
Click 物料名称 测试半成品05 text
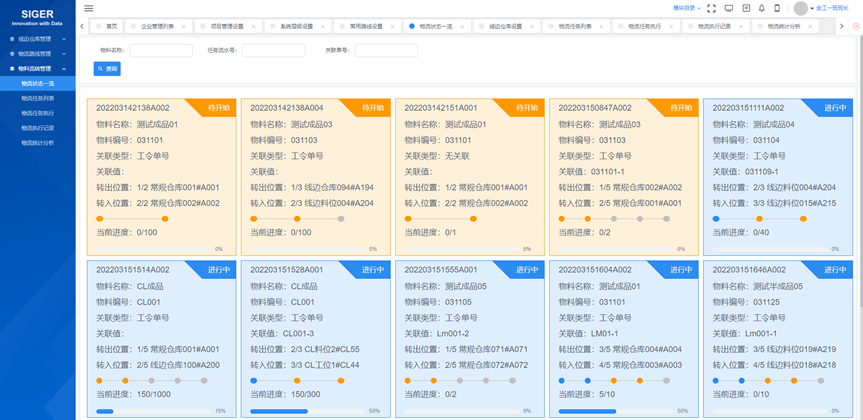tap(758, 286)
